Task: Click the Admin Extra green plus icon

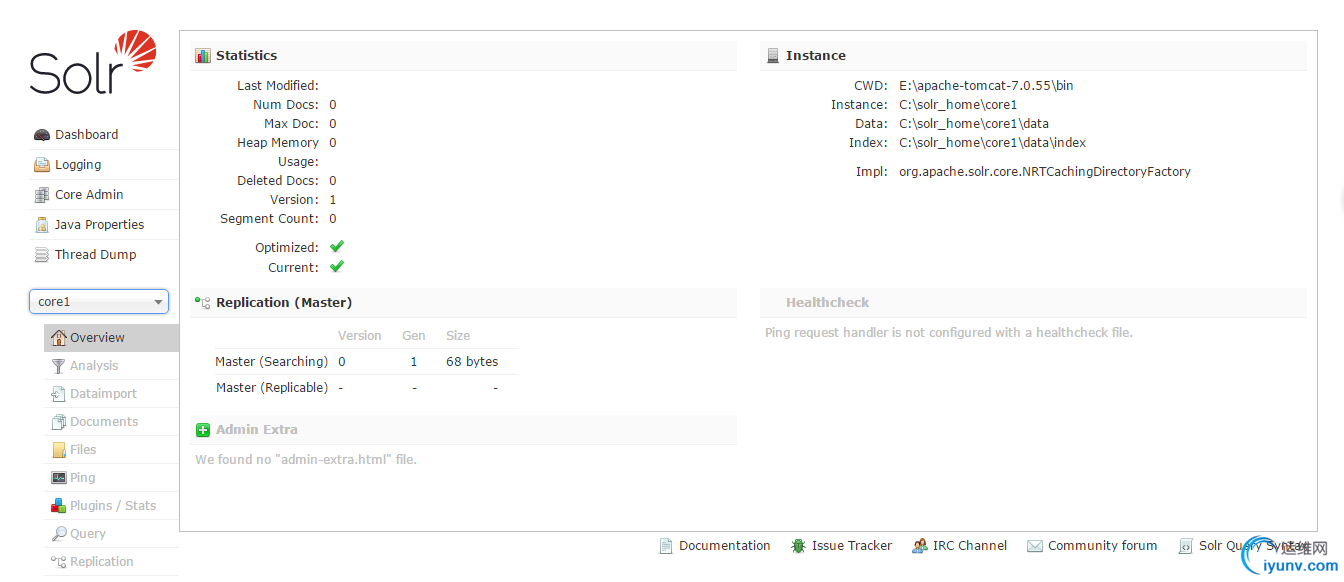Action: coord(203,430)
